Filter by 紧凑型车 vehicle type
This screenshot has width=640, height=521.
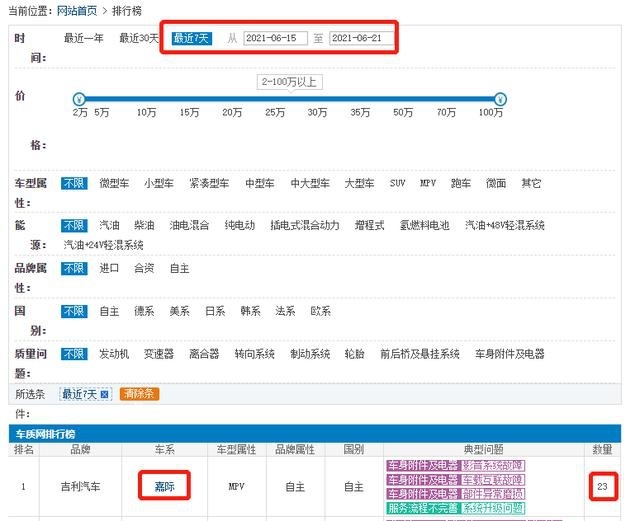(x=209, y=183)
